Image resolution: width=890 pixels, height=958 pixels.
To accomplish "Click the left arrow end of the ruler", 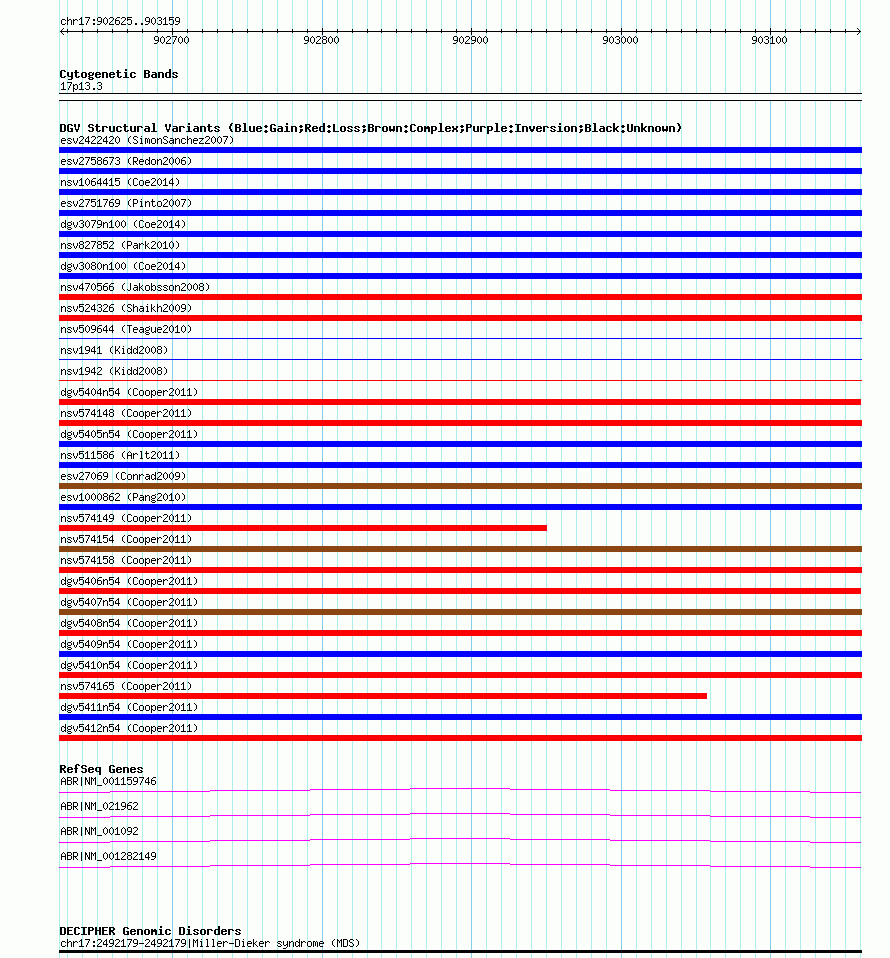I will pyautogui.click(x=62, y=31).
